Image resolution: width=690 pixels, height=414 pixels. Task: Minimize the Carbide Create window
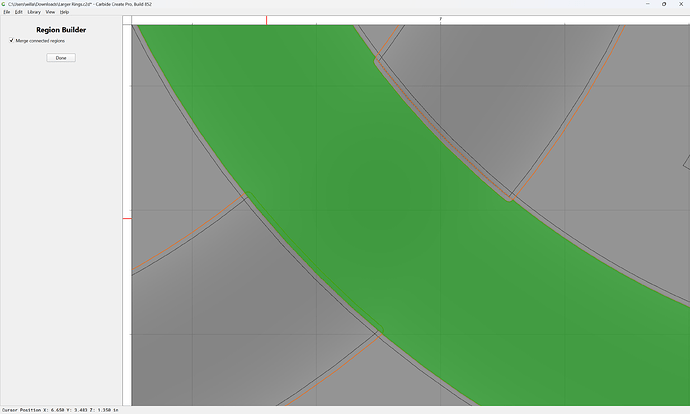click(648, 4)
